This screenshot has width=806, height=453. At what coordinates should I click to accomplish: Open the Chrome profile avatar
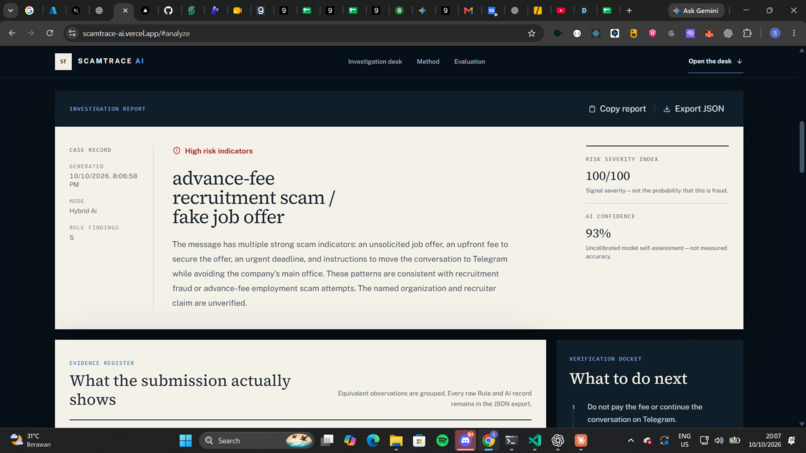point(775,33)
